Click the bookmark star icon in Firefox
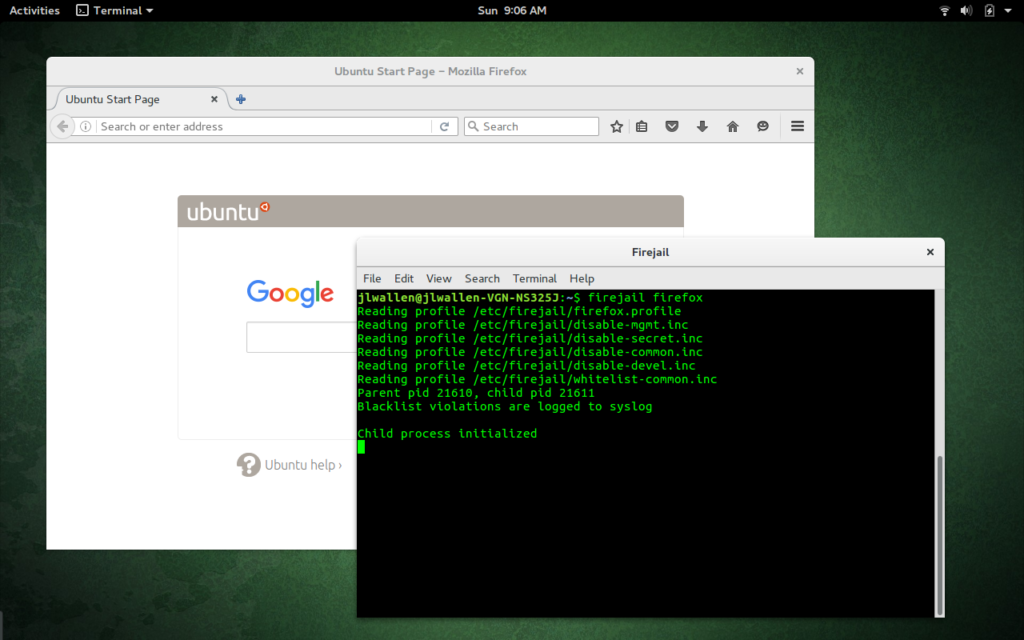 616,126
